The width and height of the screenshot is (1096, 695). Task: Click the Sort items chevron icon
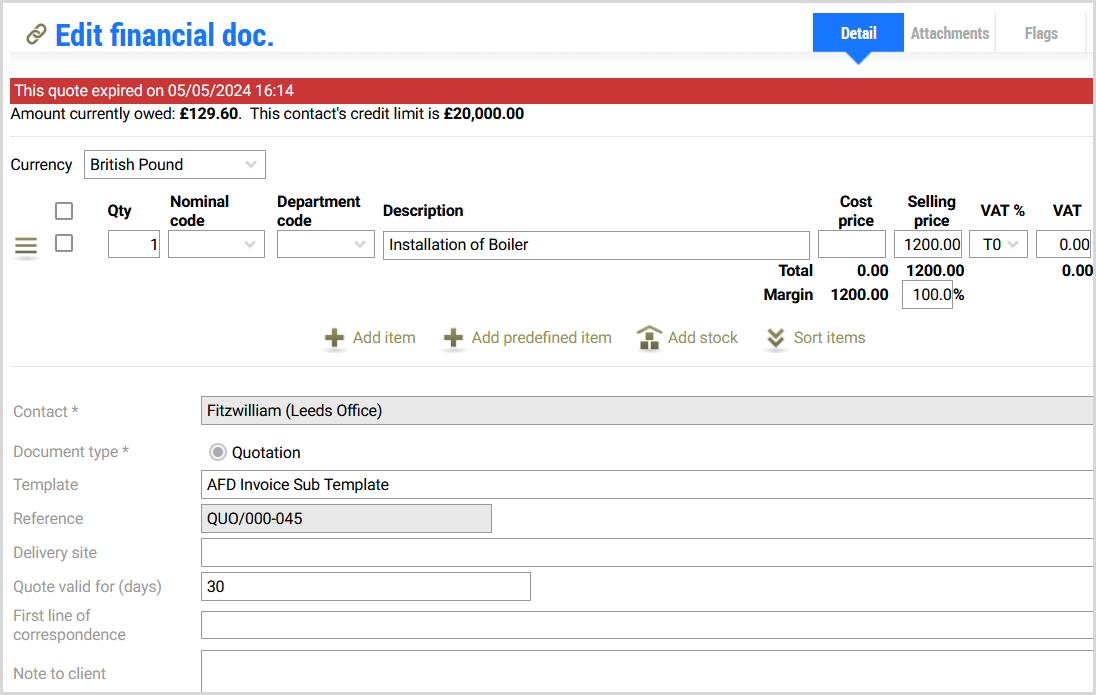pyautogui.click(x=776, y=338)
